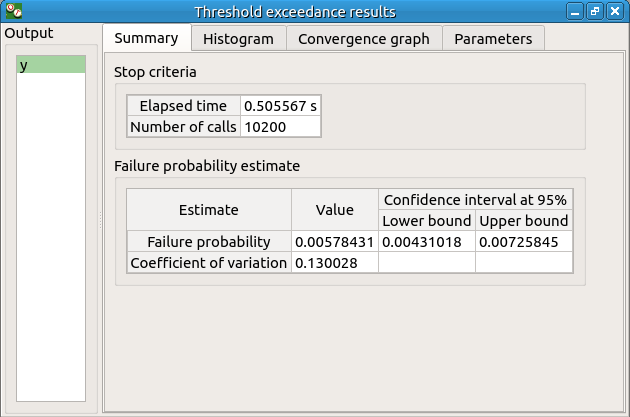Image resolution: width=630 pixels, height=417 pixels.
Task: Select the Summary tab
Action: tap(146, 39)
